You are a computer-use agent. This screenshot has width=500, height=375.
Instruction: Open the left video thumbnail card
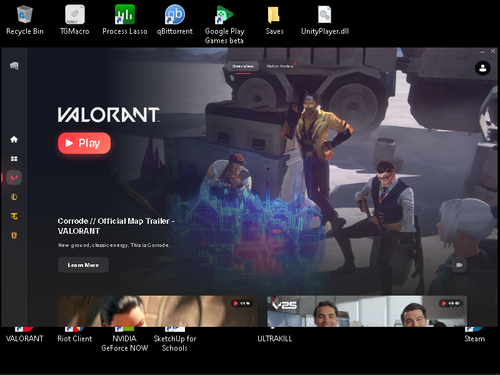click(158, 311)
